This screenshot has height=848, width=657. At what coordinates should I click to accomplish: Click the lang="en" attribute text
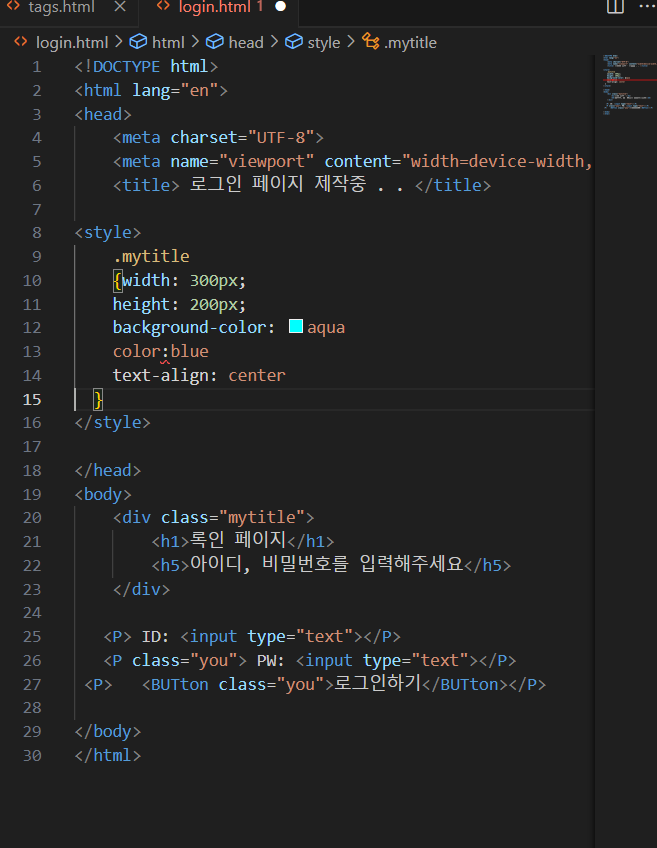(x=175, y=90)
